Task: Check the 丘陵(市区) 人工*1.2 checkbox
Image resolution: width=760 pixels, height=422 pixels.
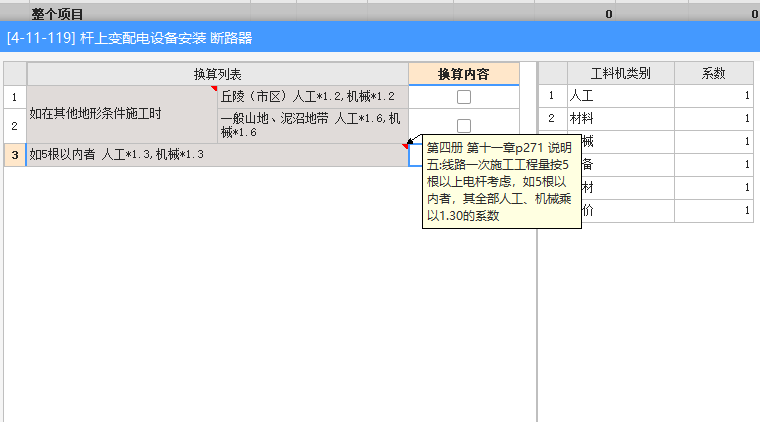Action: tap(464, 97)
